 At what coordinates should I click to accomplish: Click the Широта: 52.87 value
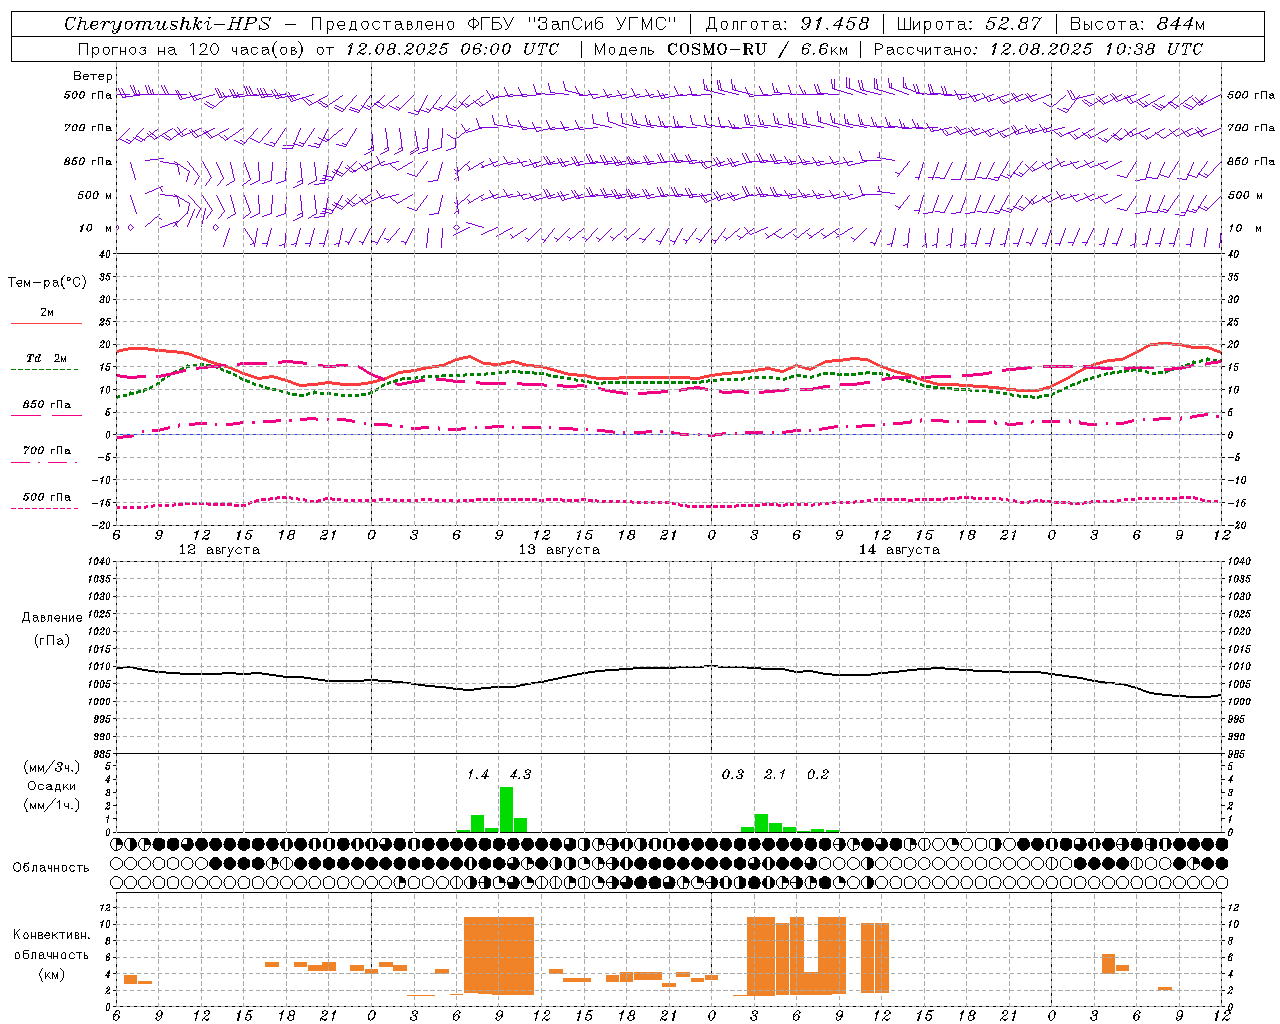[x=969, y=24]
